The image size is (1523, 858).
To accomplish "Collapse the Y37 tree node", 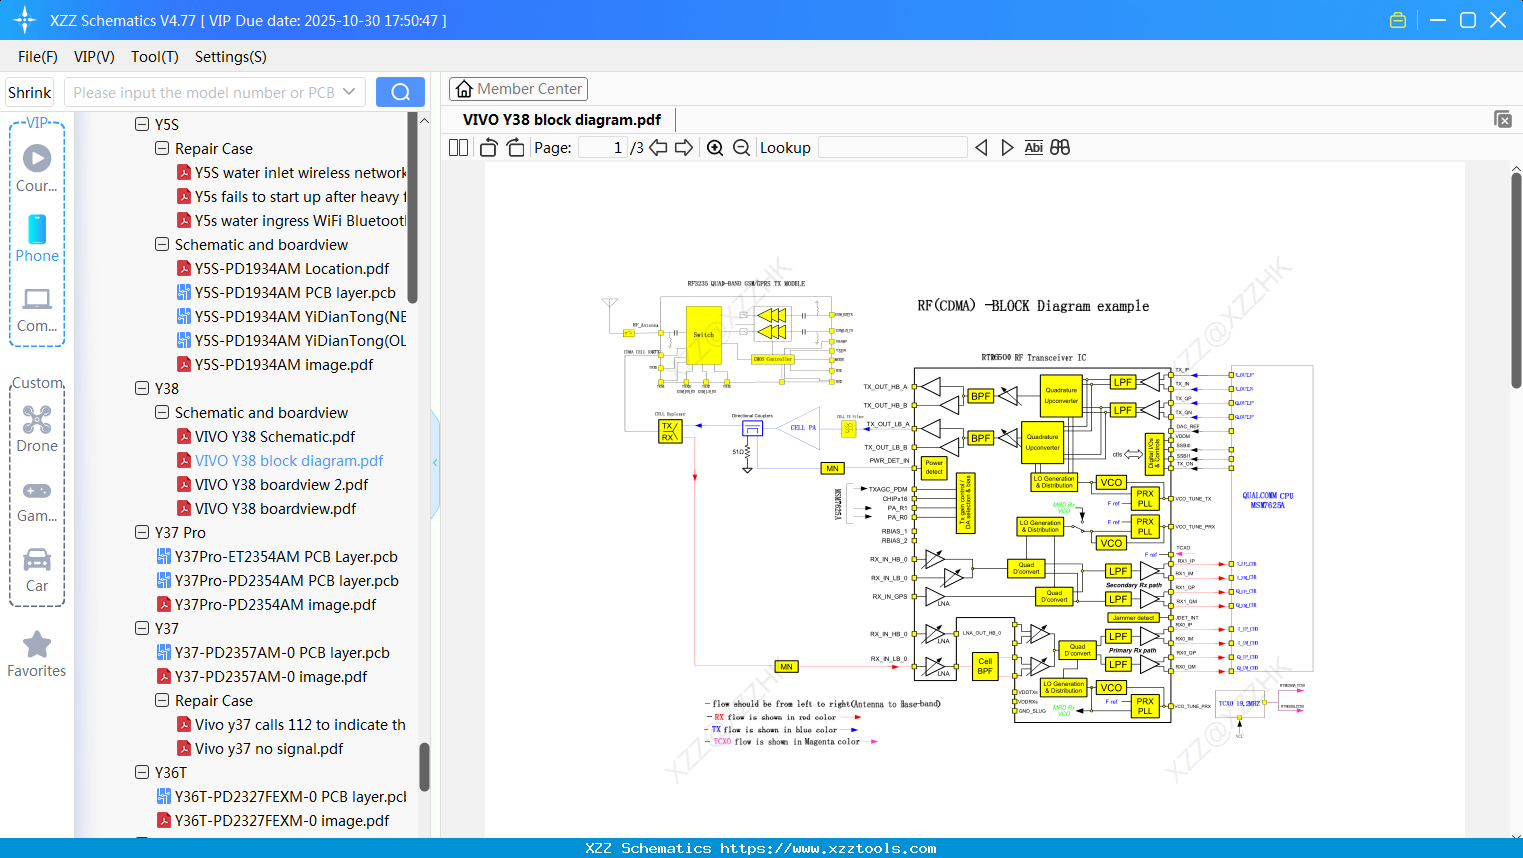I will 142,628.
